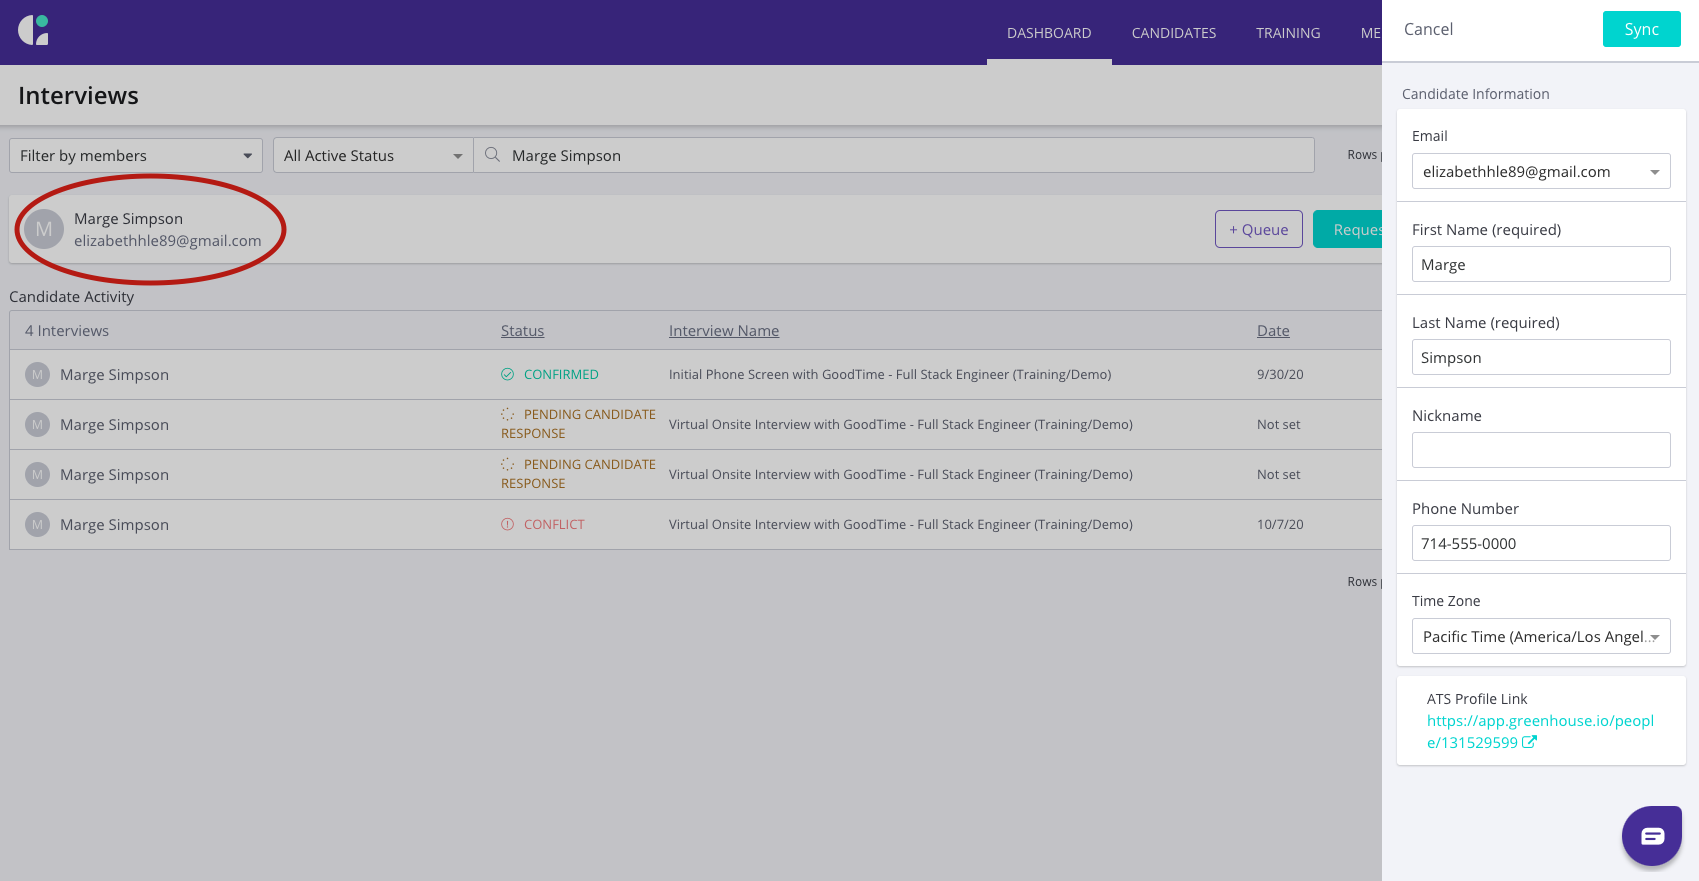Click the confirmed checkmark status icon

(507, 375)
